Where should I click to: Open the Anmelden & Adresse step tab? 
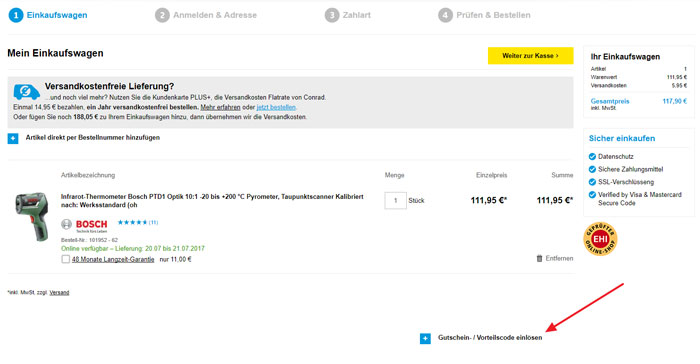coord(206,15)
